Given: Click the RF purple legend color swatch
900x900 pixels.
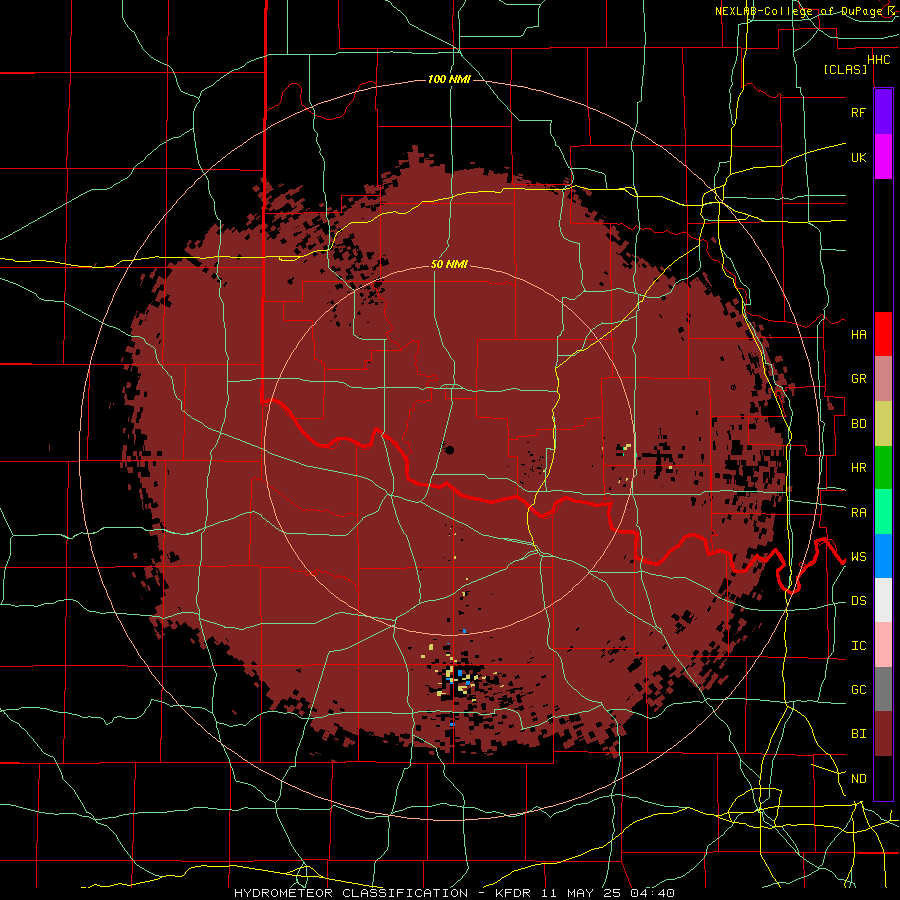Looking at the screenshot, I should [883, 112].
